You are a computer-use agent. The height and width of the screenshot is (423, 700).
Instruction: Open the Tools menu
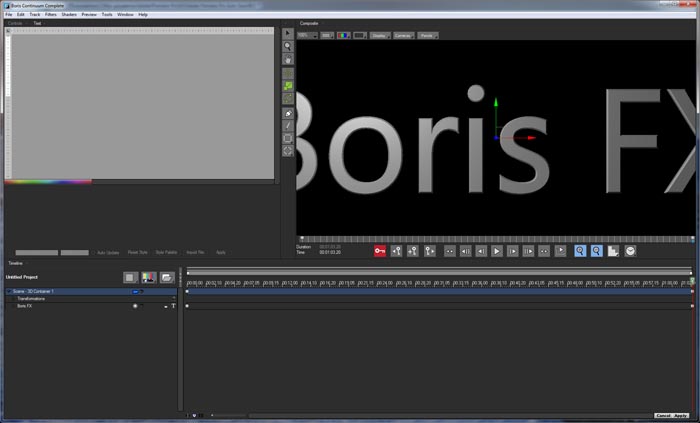(107, 15)
